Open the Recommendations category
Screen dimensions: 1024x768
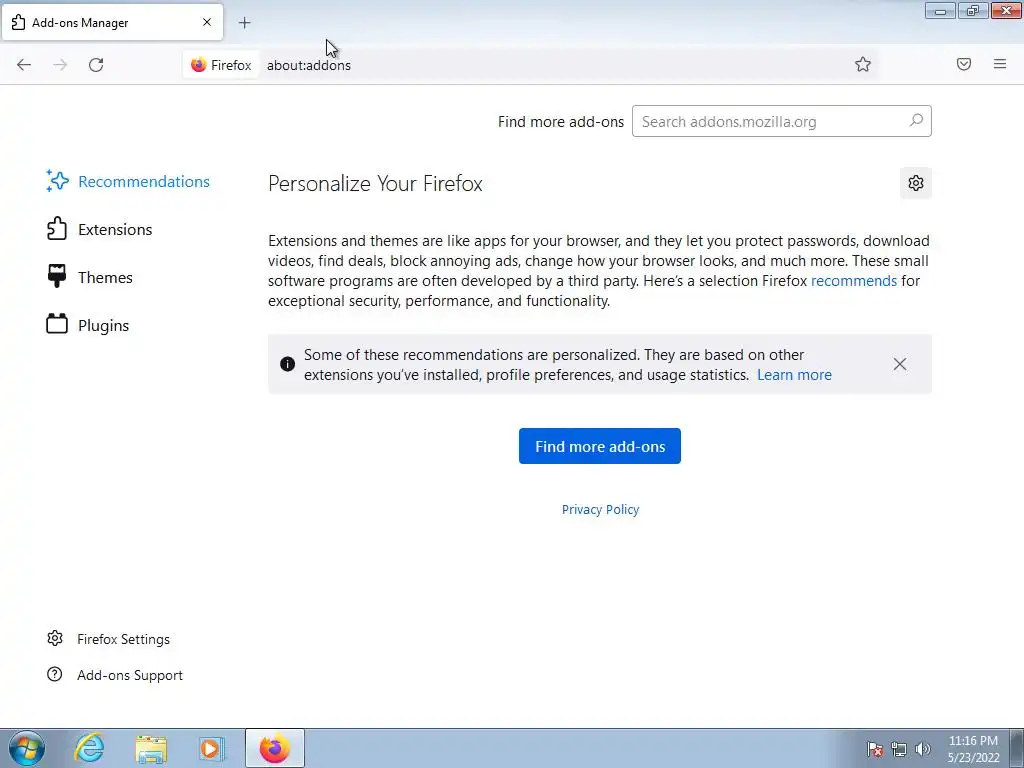[128, 182]
